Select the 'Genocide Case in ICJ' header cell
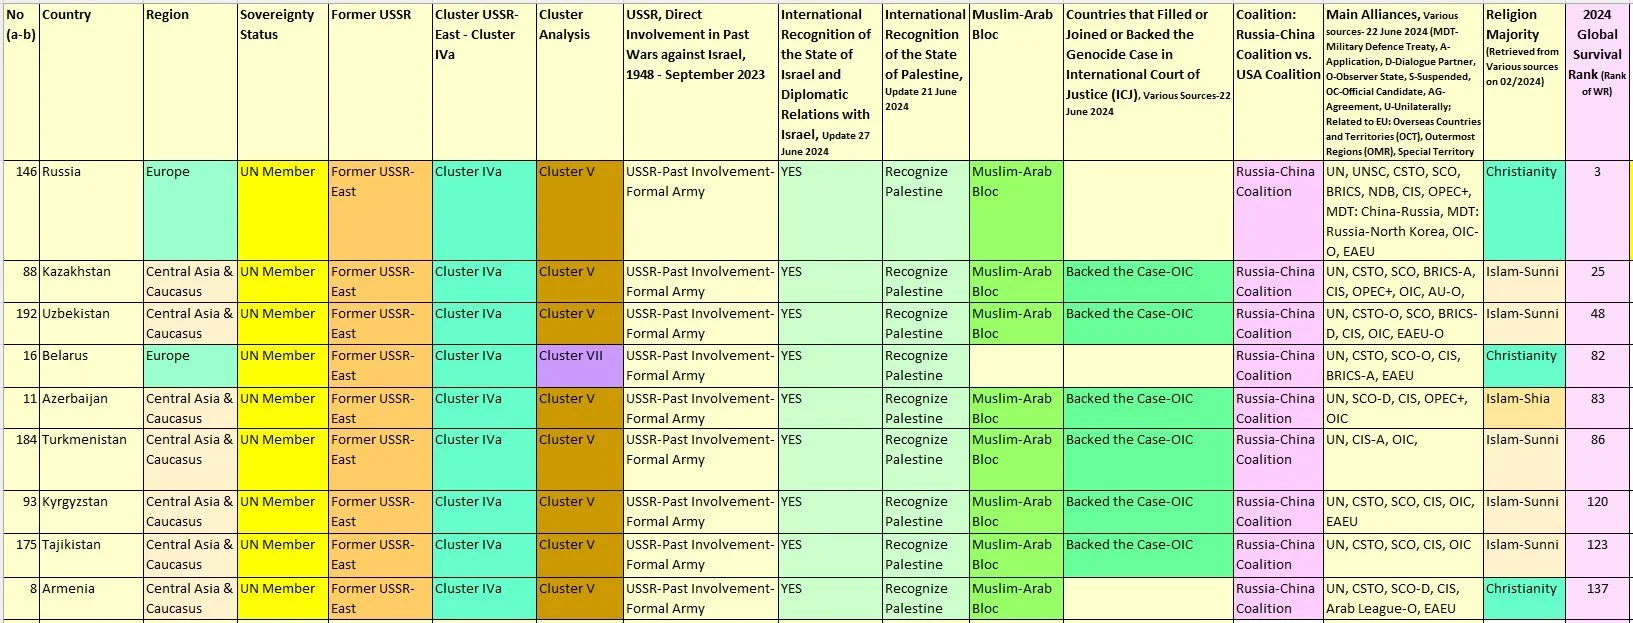Viewport: 1633px width, 623px height. (x=1148, y=81)
